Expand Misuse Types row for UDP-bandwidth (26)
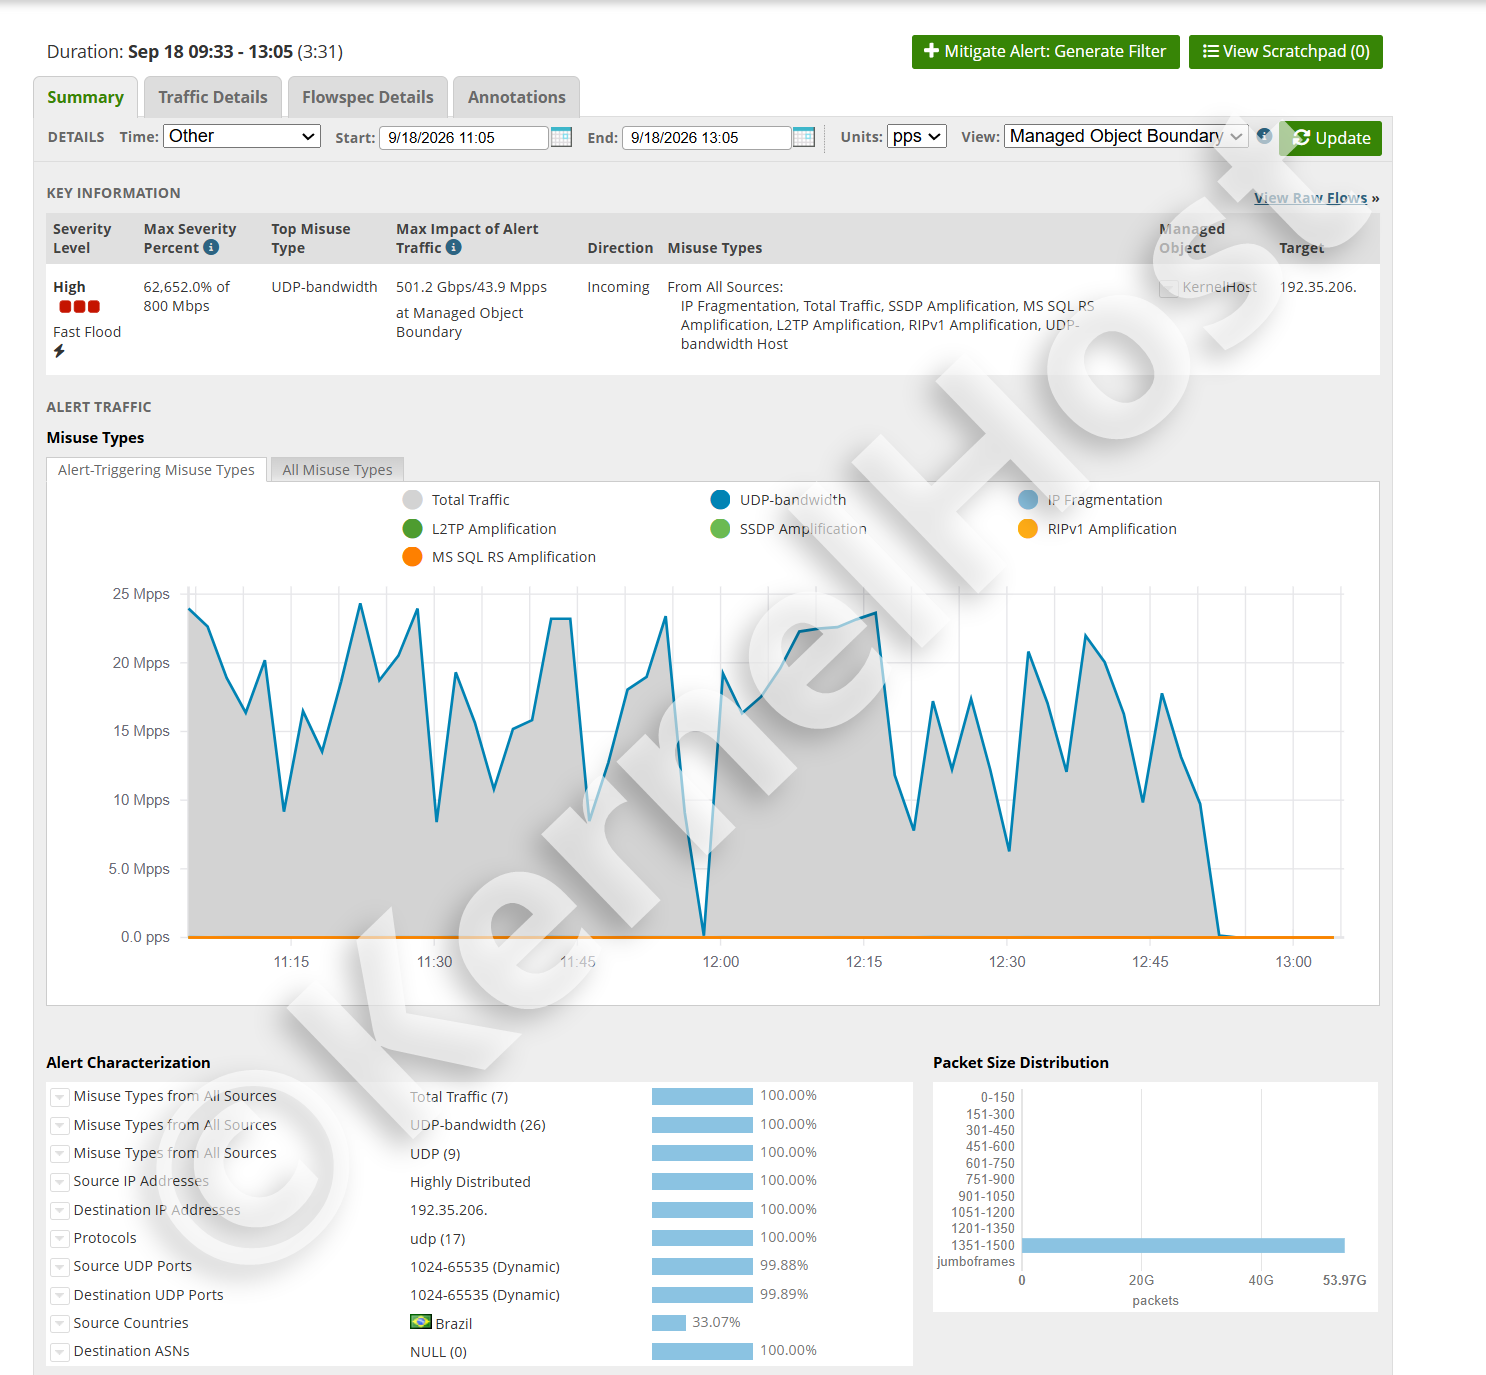 click(60, 1126)
